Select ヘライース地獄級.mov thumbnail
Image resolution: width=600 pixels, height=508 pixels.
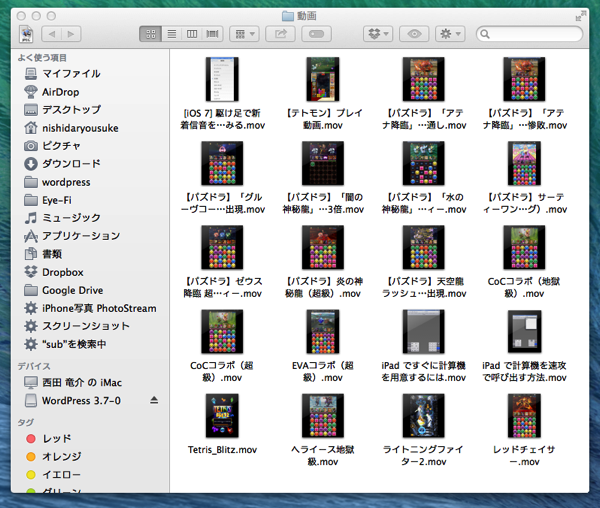pyautogui.click(x=323, y=416)
